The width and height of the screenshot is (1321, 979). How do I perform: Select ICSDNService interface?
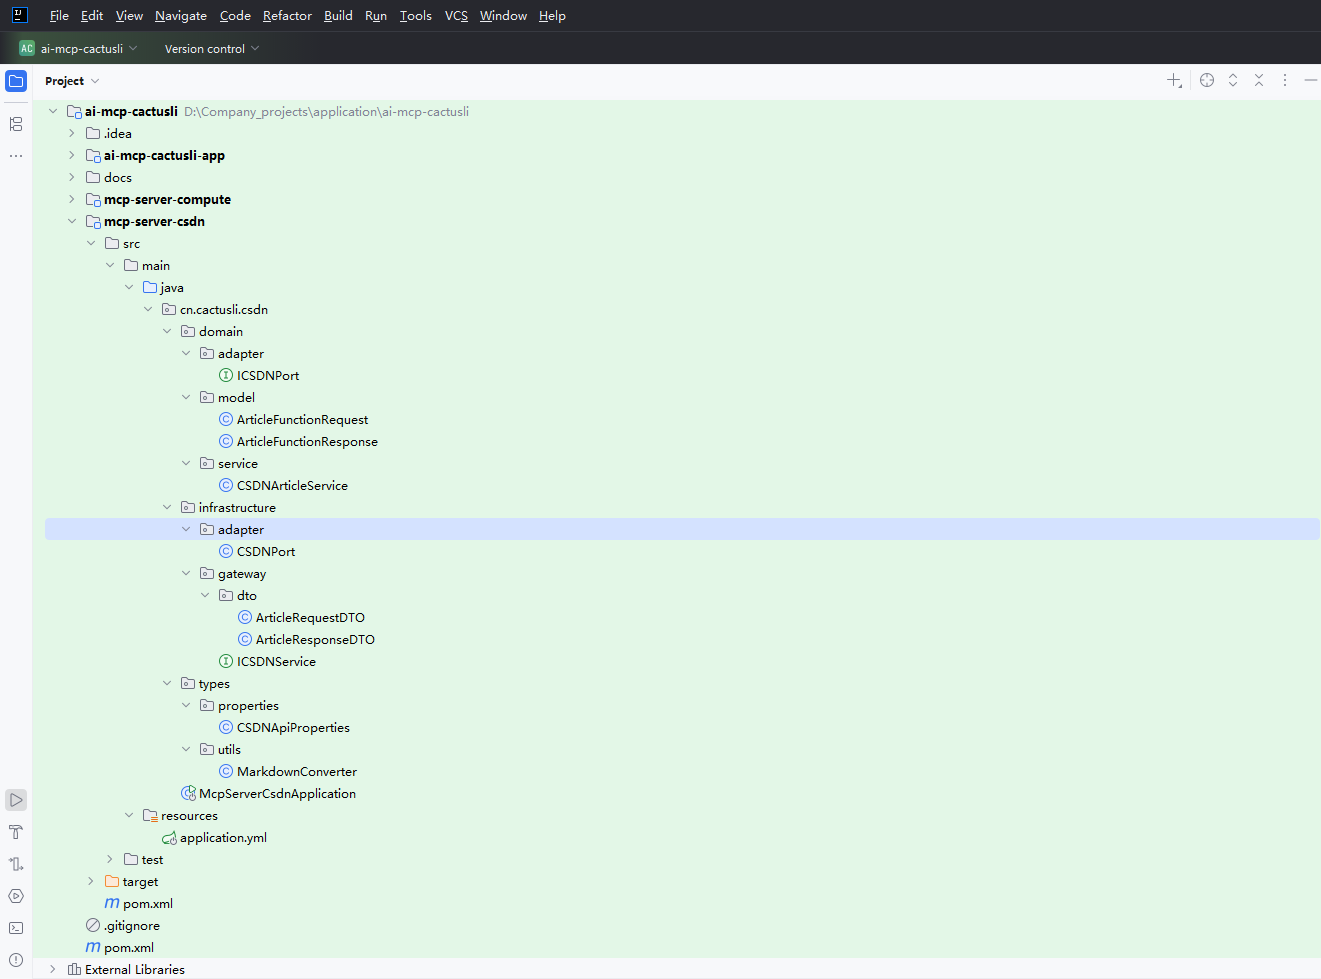(x=276, y=662)
